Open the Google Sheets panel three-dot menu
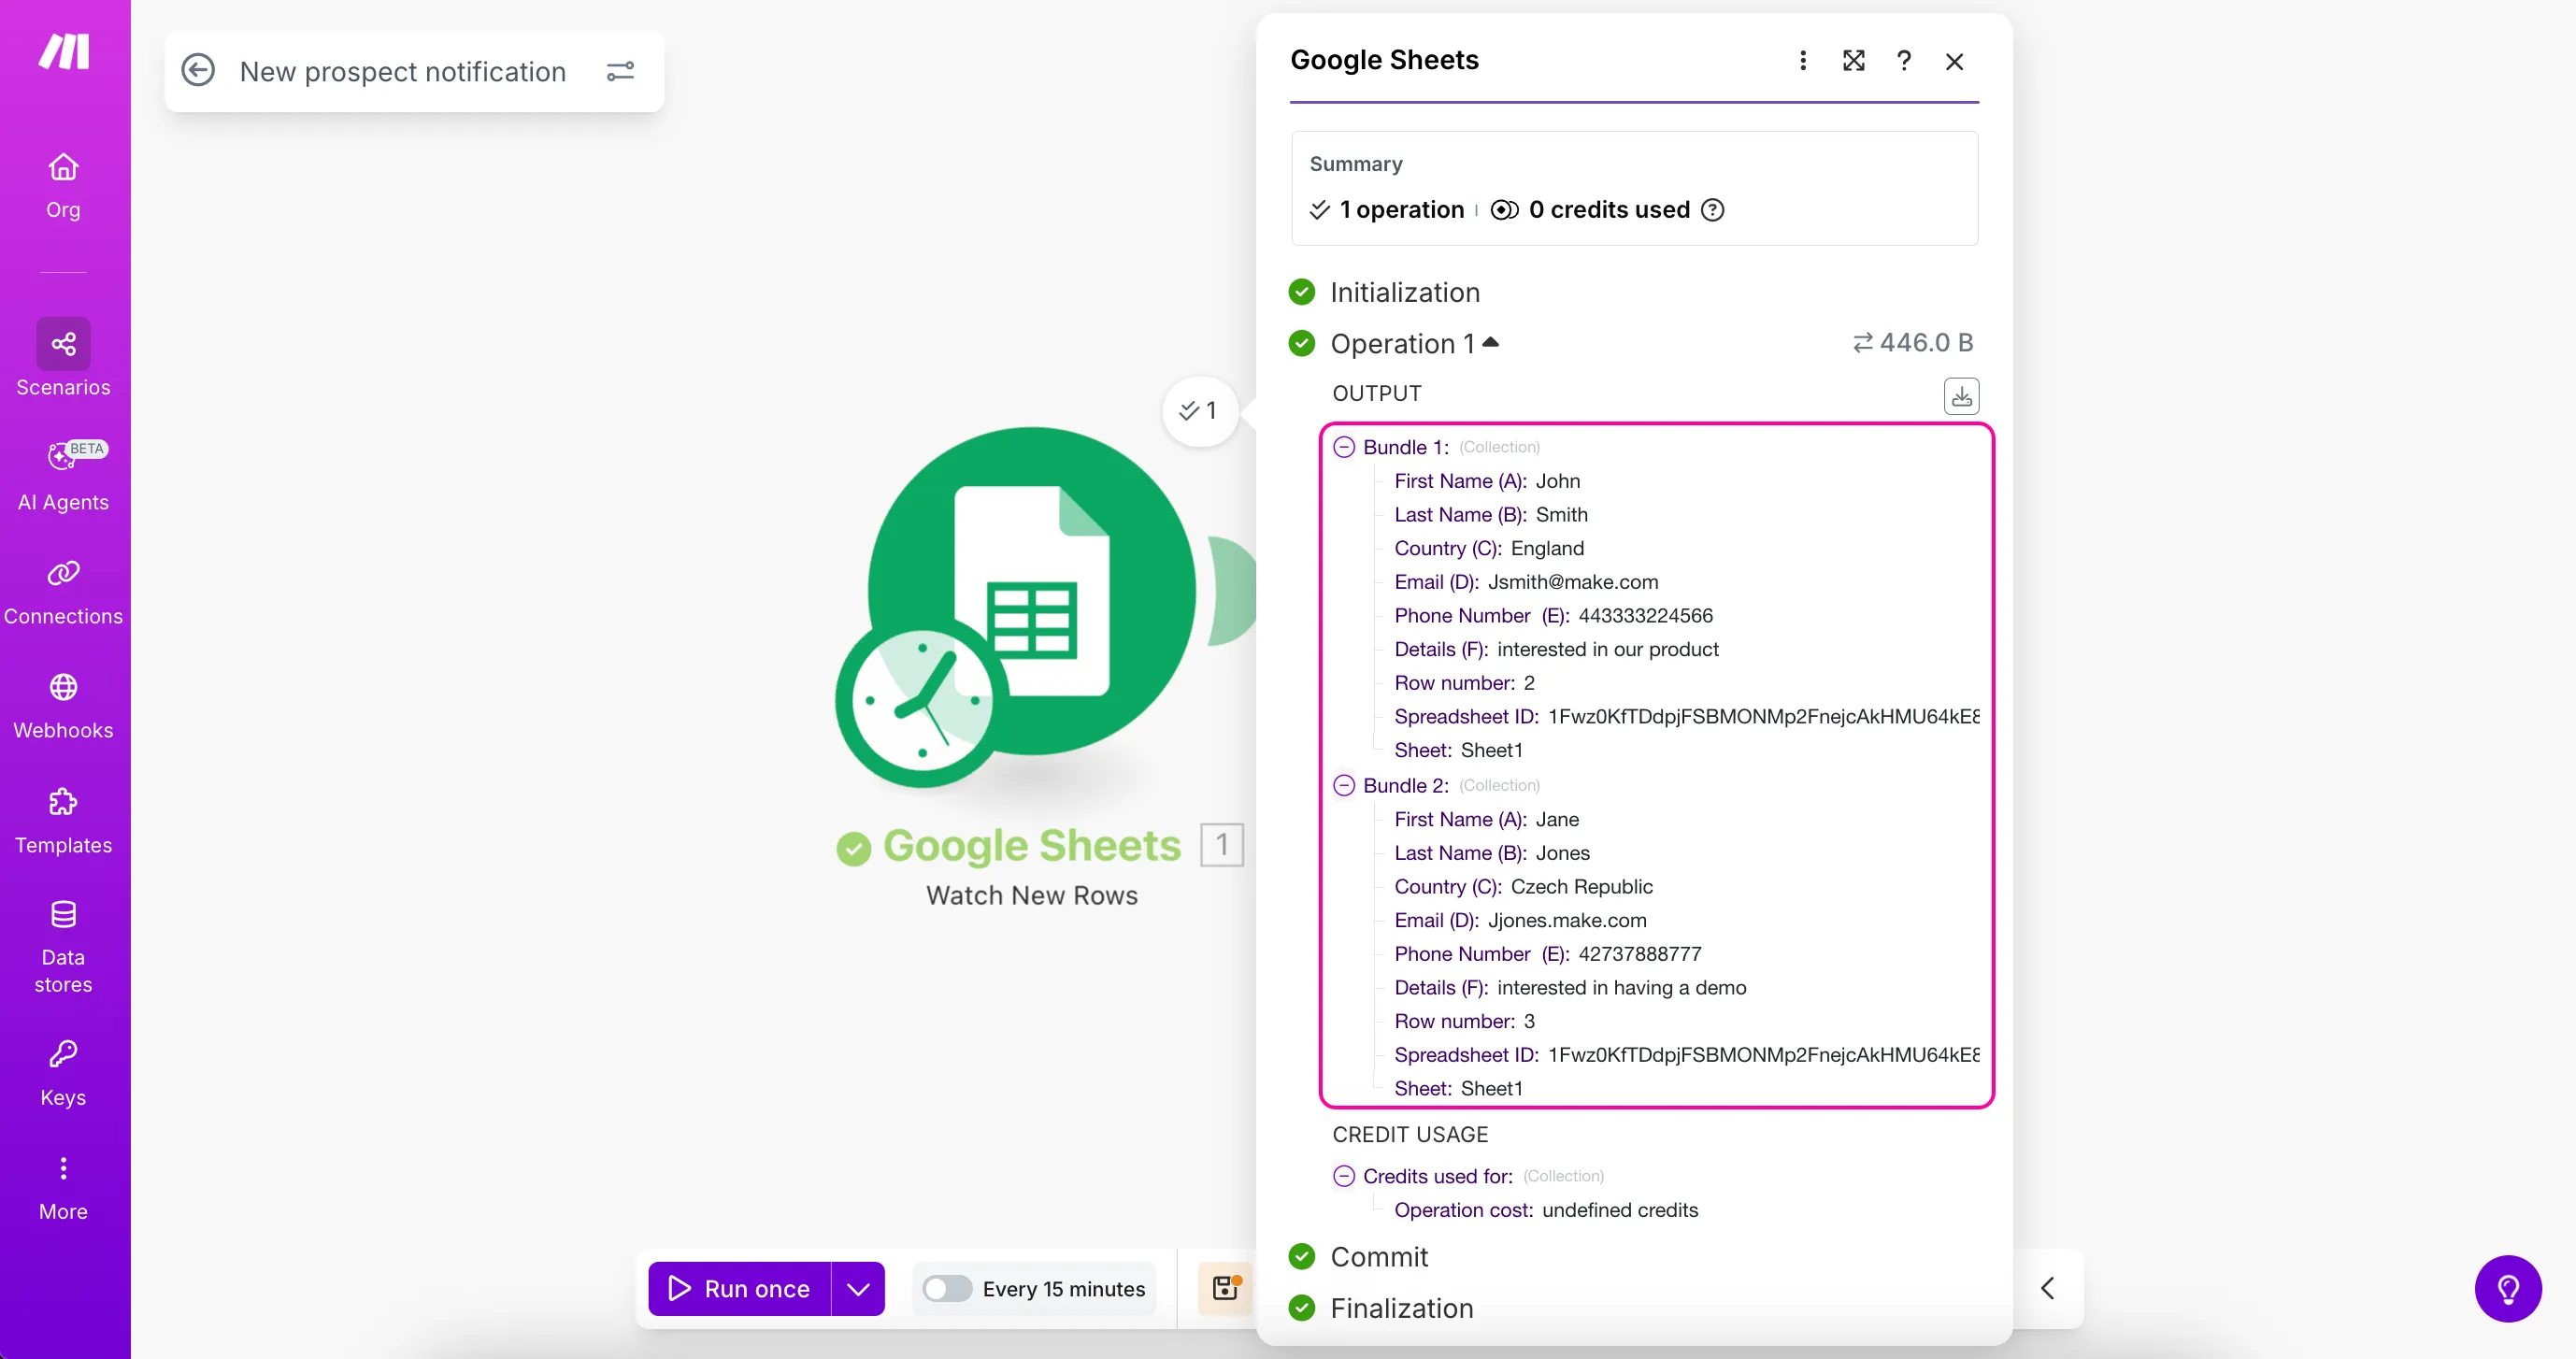Viewport: 2576px width, 1359px height. click(1803, 61)
